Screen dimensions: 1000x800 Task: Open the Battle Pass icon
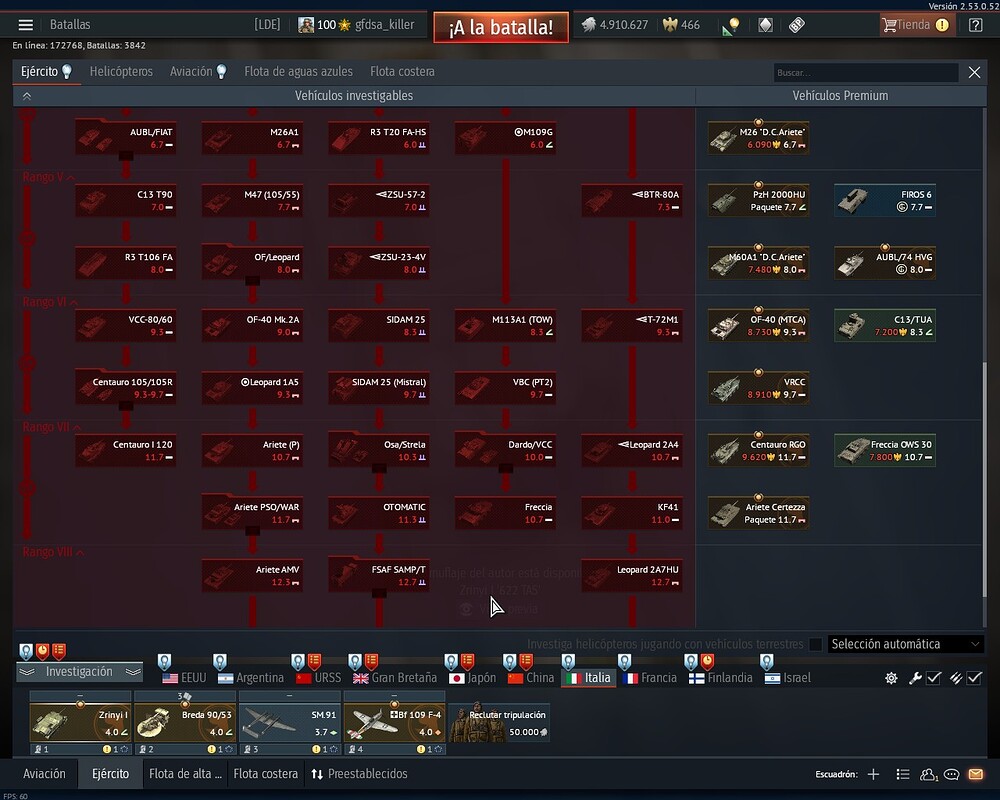coord(797,25)
